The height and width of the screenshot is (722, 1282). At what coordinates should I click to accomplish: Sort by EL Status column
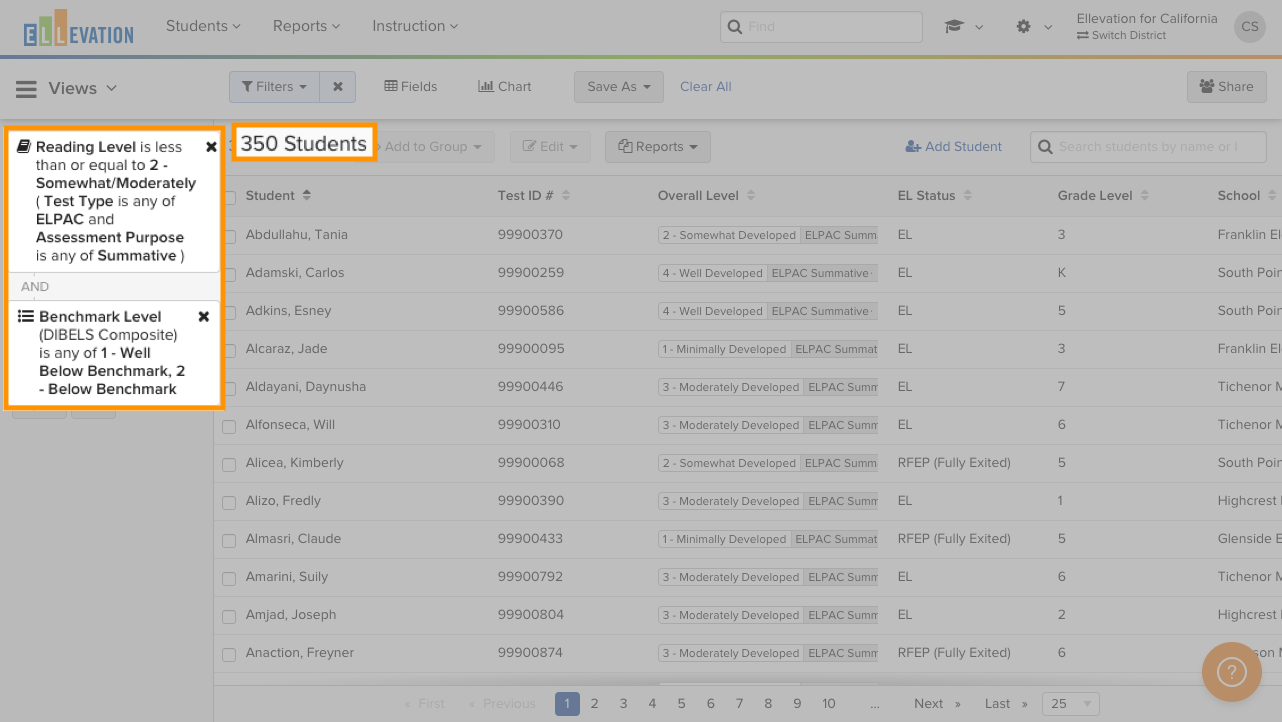[x=968, y=196]
